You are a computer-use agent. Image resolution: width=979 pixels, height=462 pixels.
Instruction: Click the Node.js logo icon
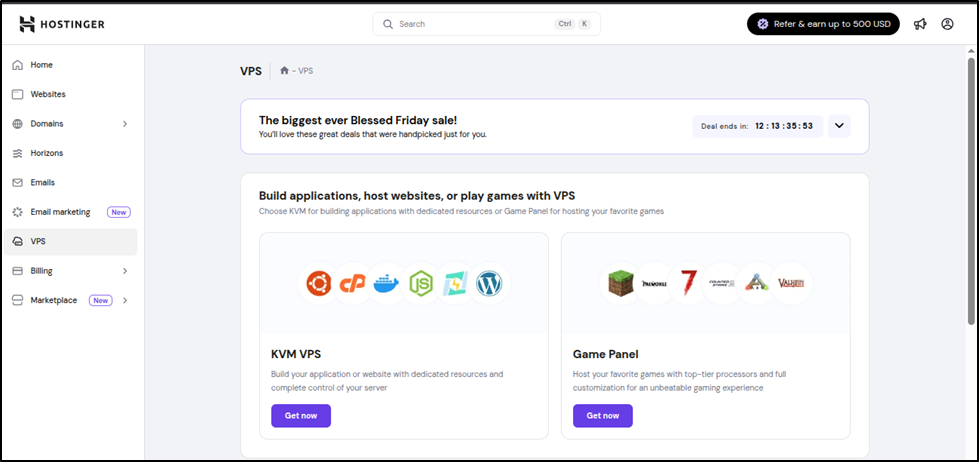click(x=421, y=283)
